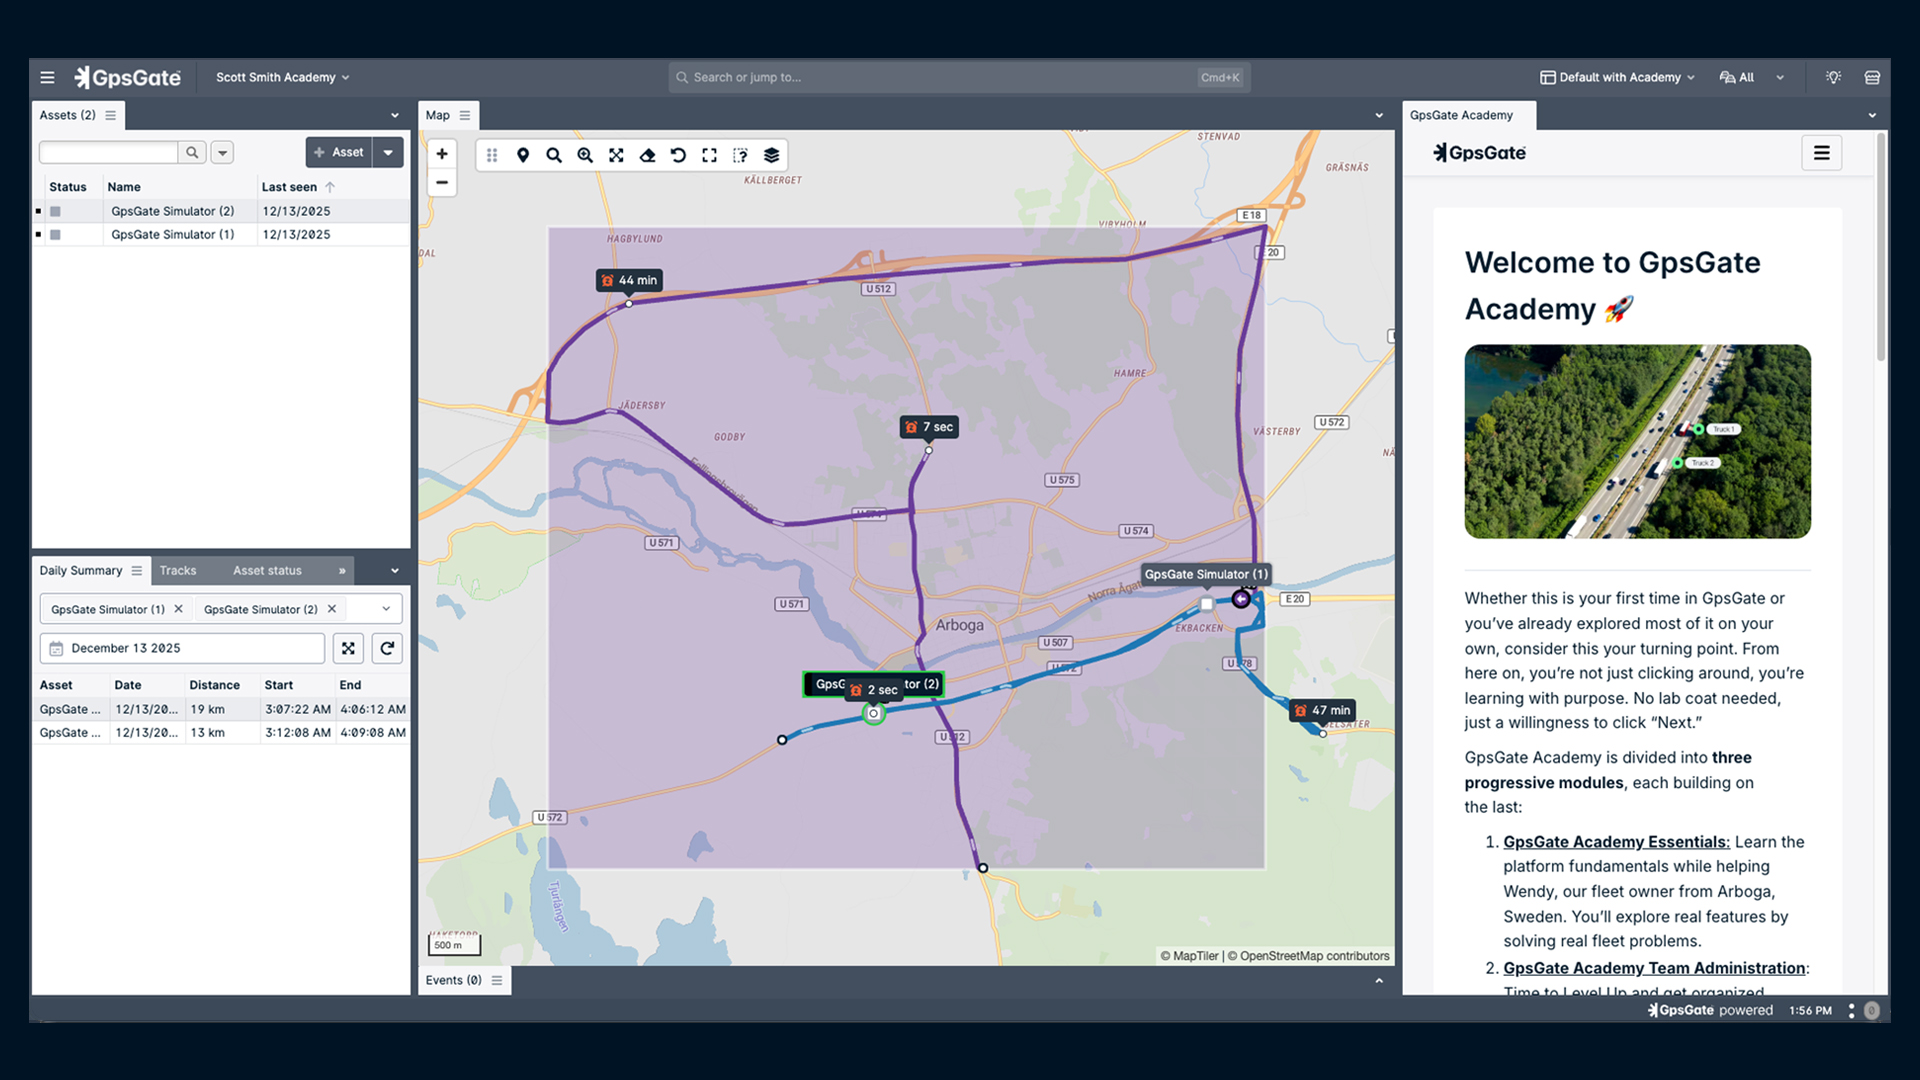Click the map layers stack icon
This screenshot has width=1920, height=1080.
tap(771, 155)
